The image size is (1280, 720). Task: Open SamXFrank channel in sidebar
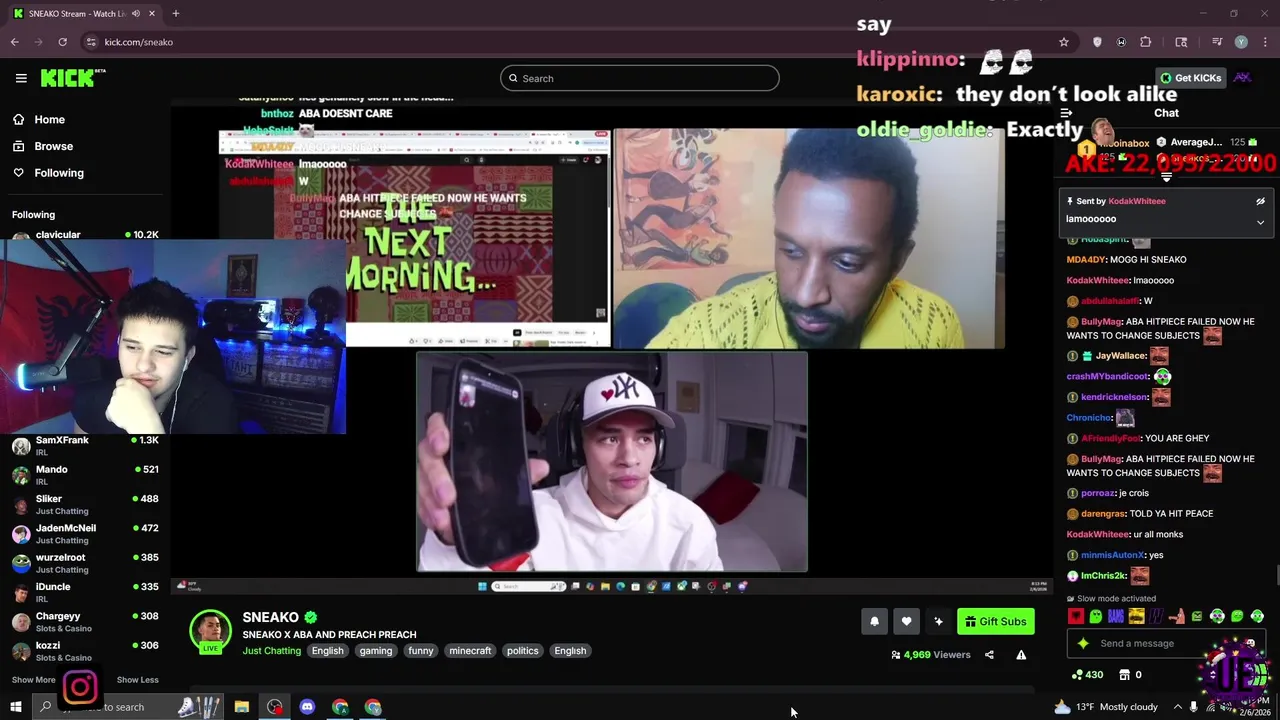point(85,446)
